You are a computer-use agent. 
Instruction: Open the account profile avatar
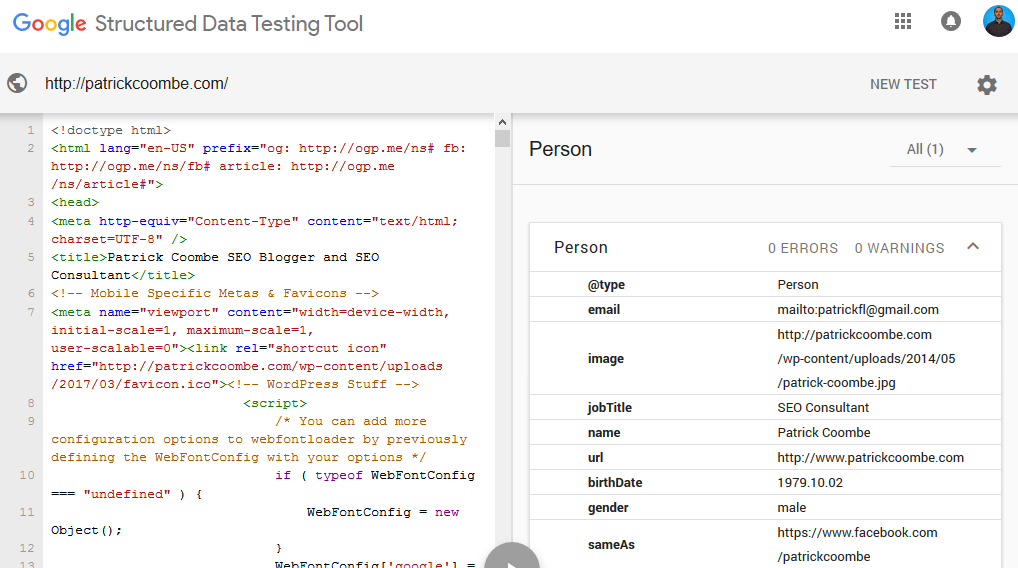(x=999, y=21)
